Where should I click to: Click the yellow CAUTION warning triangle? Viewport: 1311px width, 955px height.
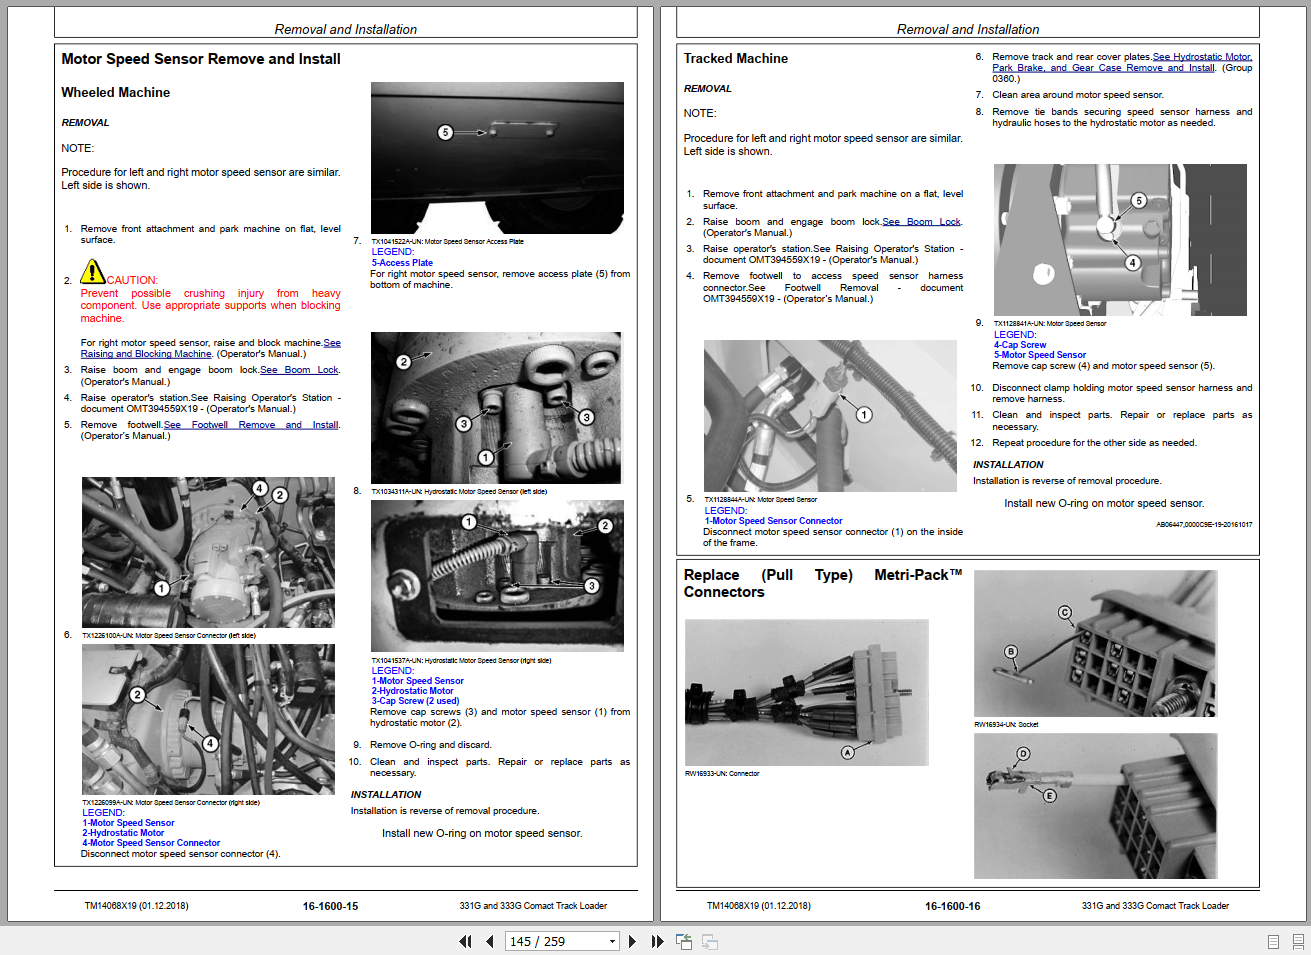pyautogui.click(x=93, y=271)
